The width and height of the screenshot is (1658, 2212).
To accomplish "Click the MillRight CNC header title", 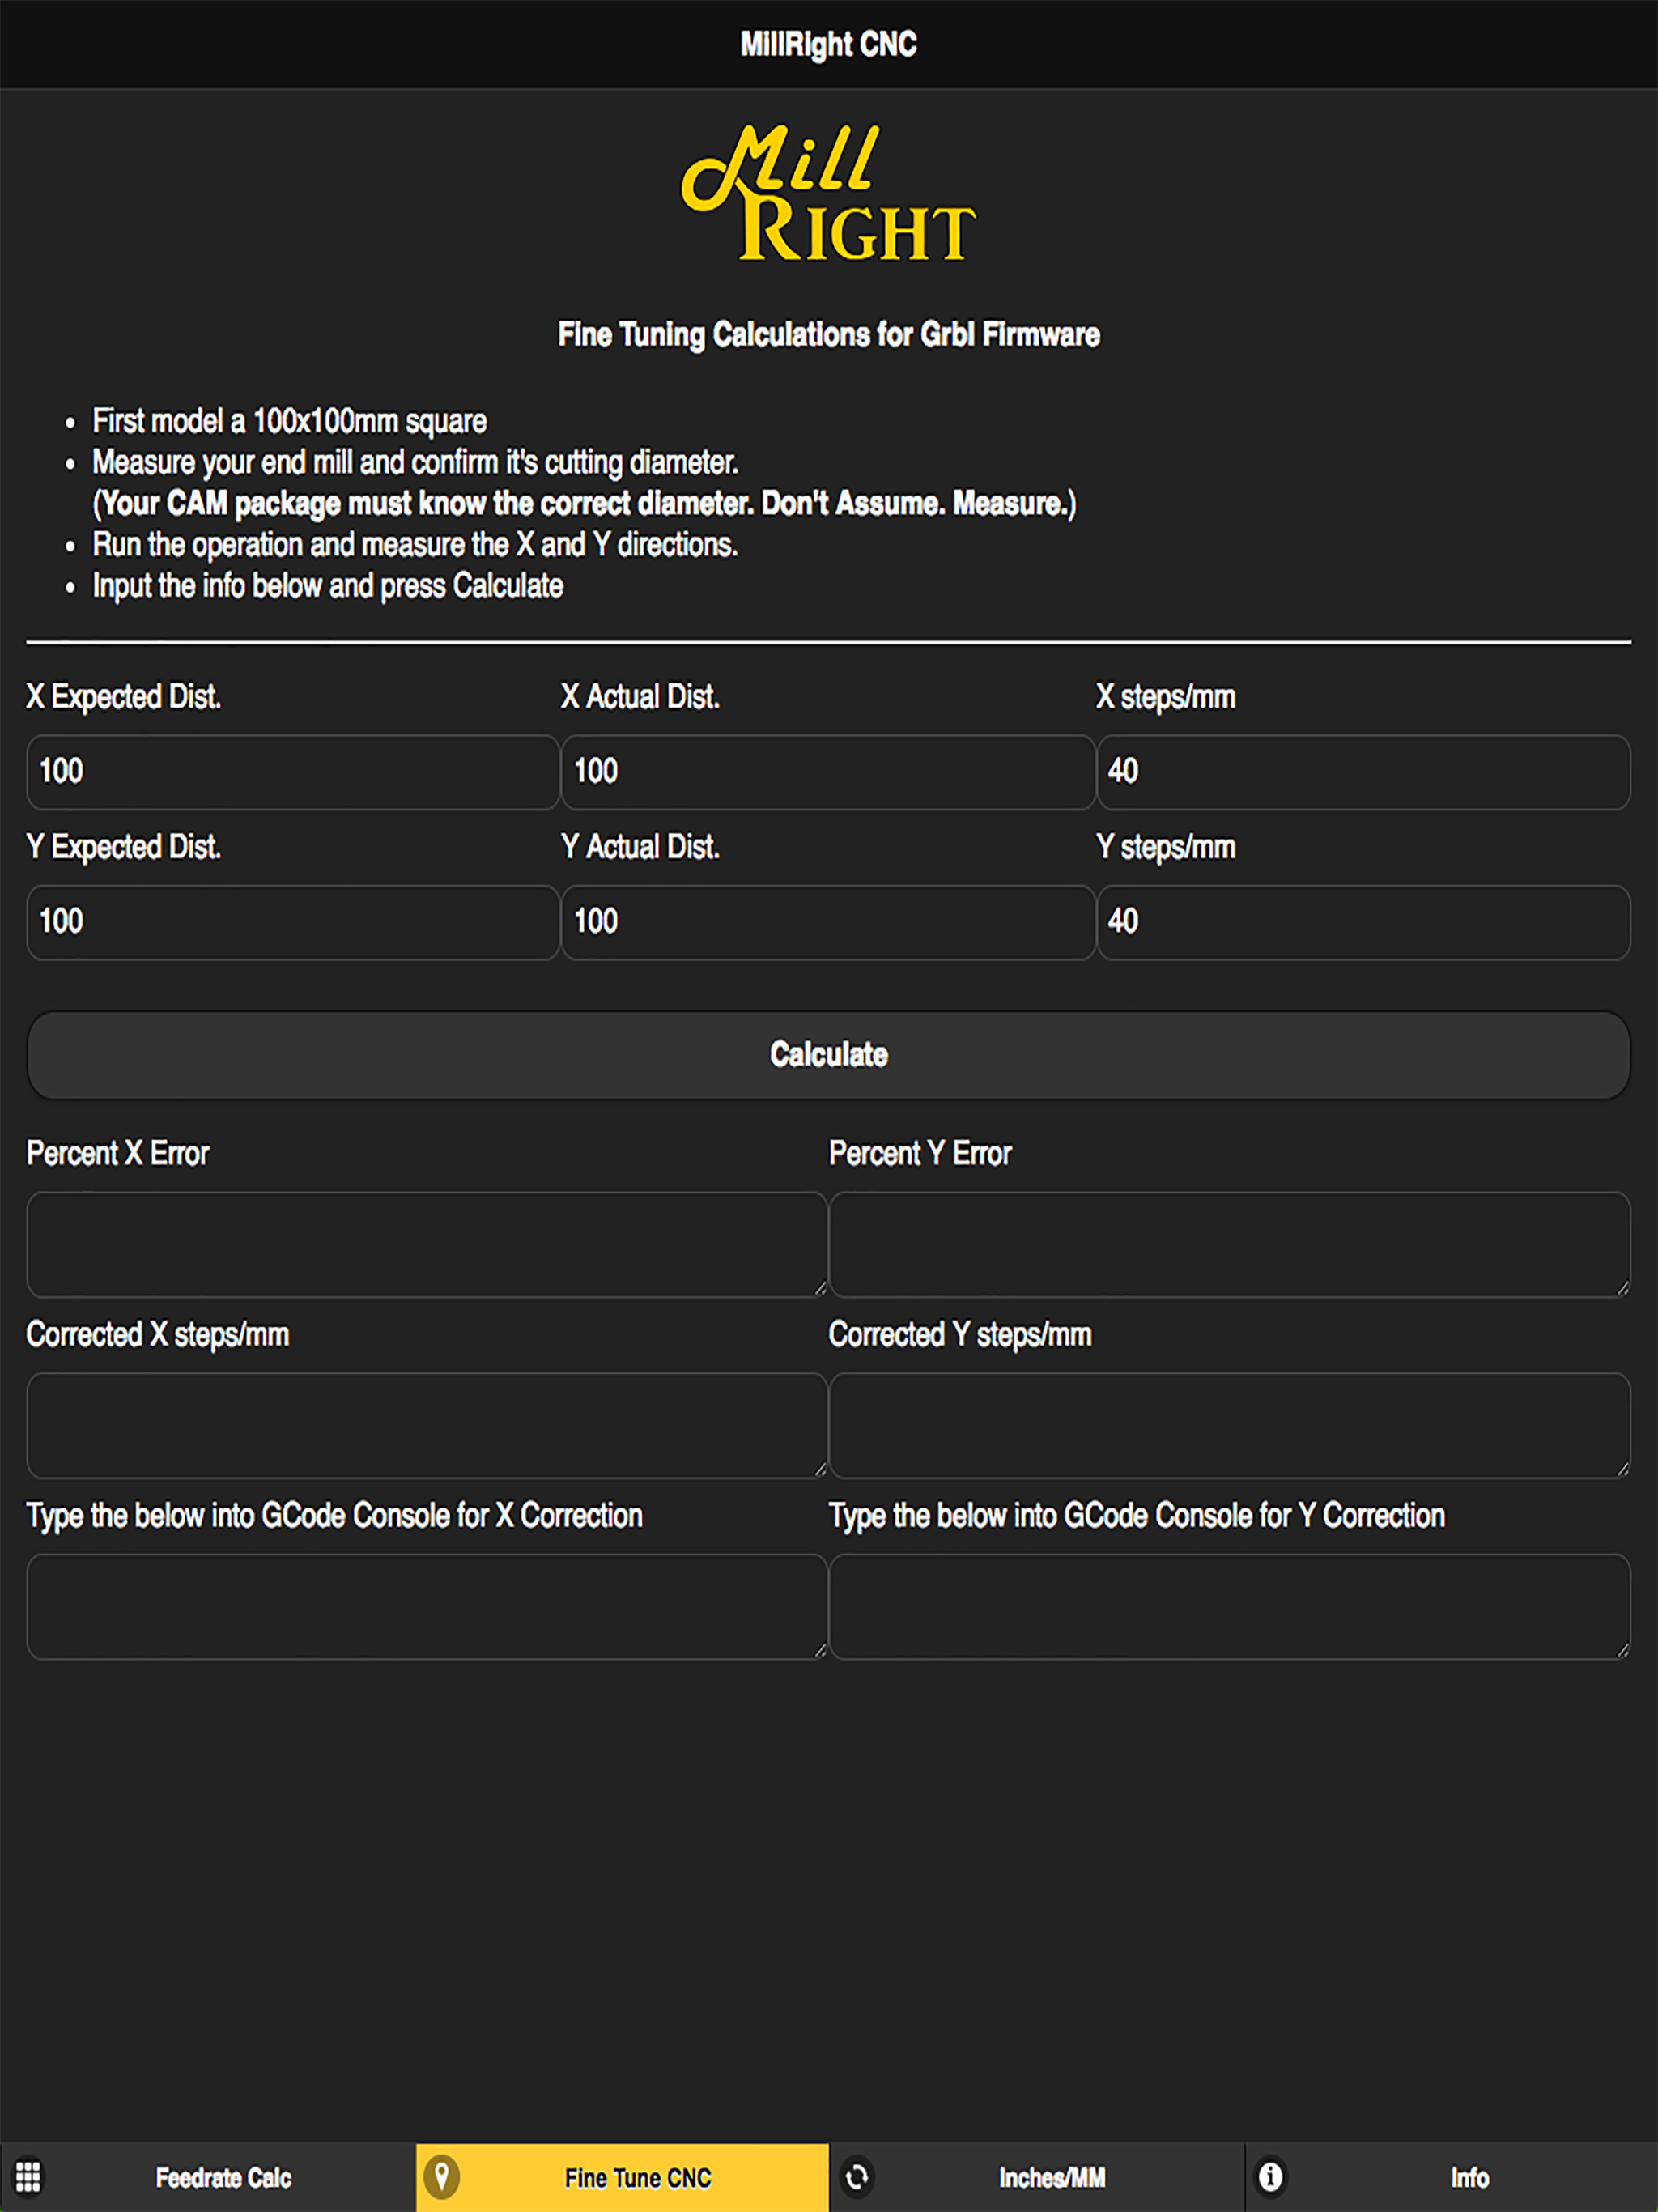I will [828, 44].
